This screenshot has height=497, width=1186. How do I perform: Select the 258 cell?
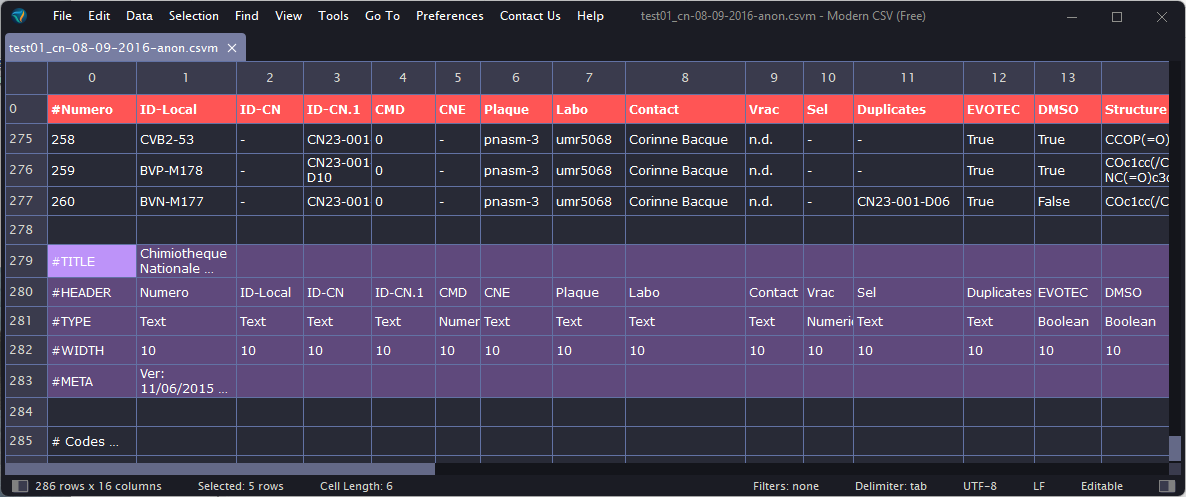click(x=92, y=139)
